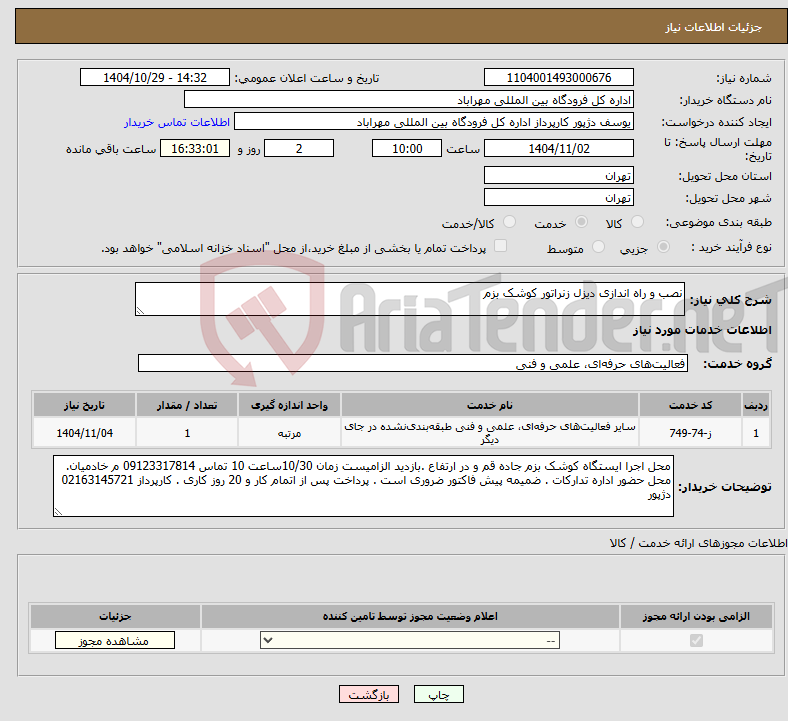Click the deadline date field 1404/11/02
Screen dimensions: 788x721
coord(558,148)
